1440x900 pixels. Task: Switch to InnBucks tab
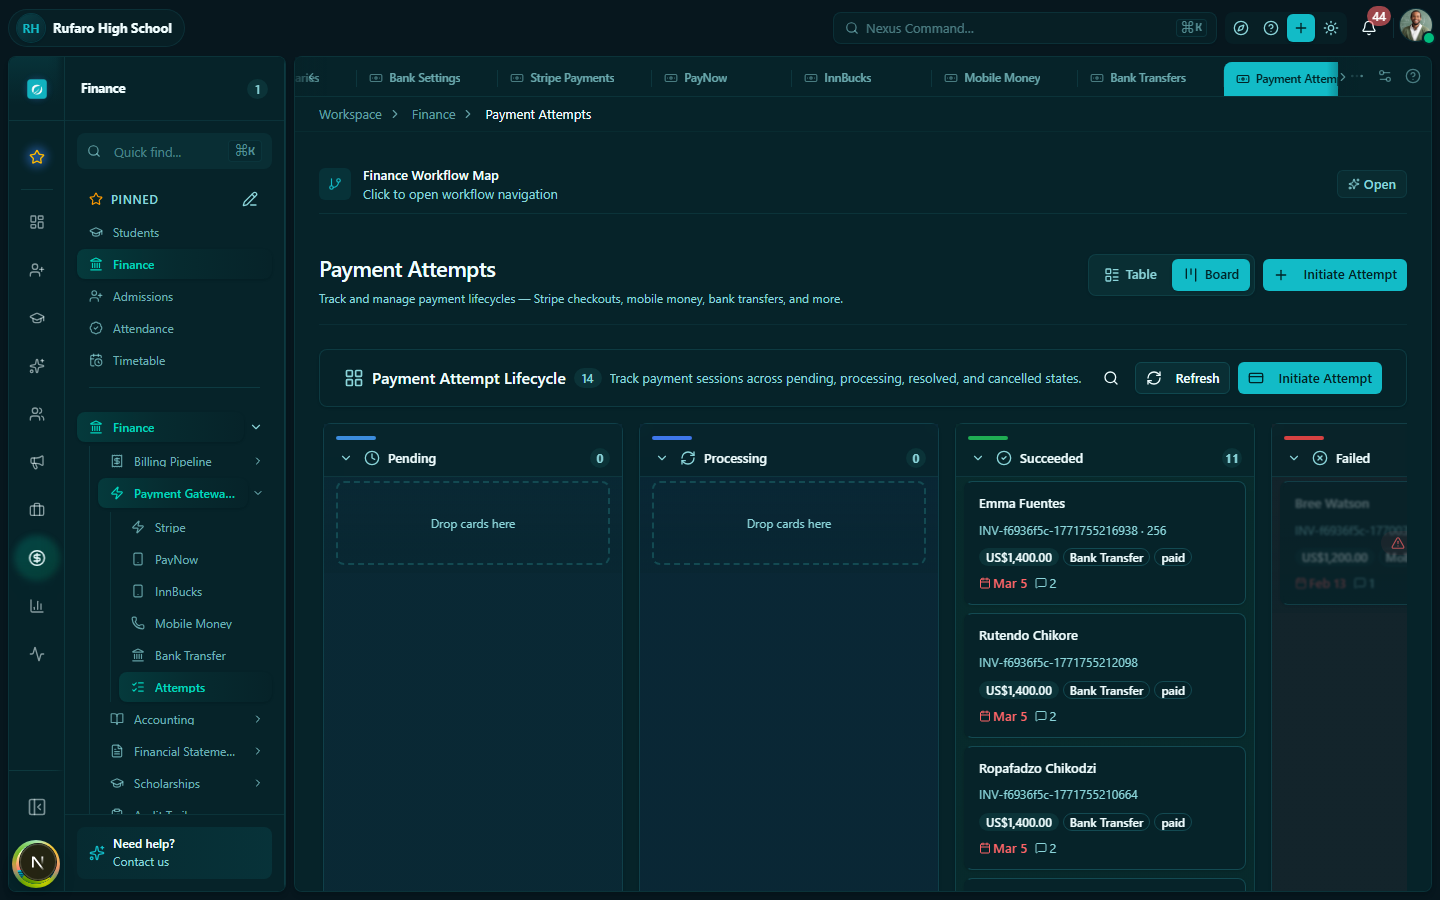click(838, 78)
